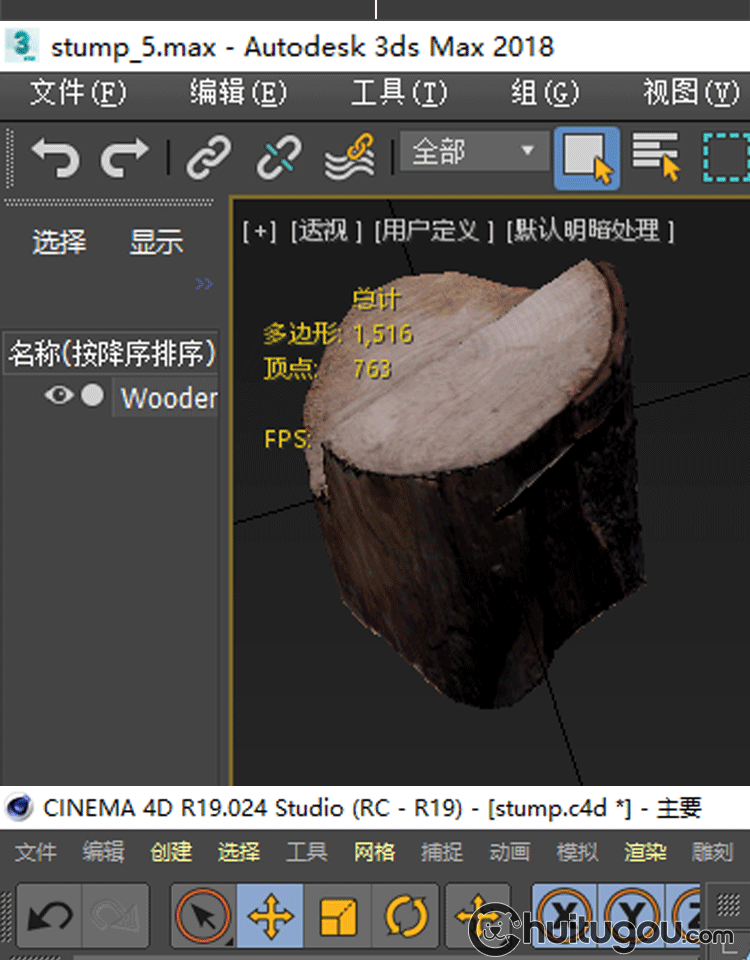Sort by the 名称(按降序排序) column header
750x960 pixels.
click(111, 353)
